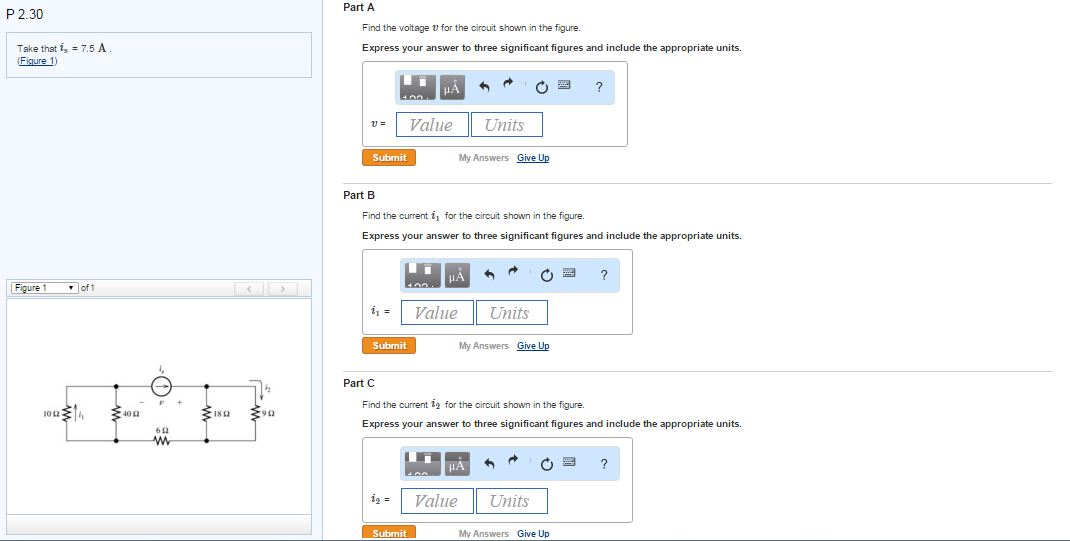Reset the Part A answer field

(x=541, y=87)
